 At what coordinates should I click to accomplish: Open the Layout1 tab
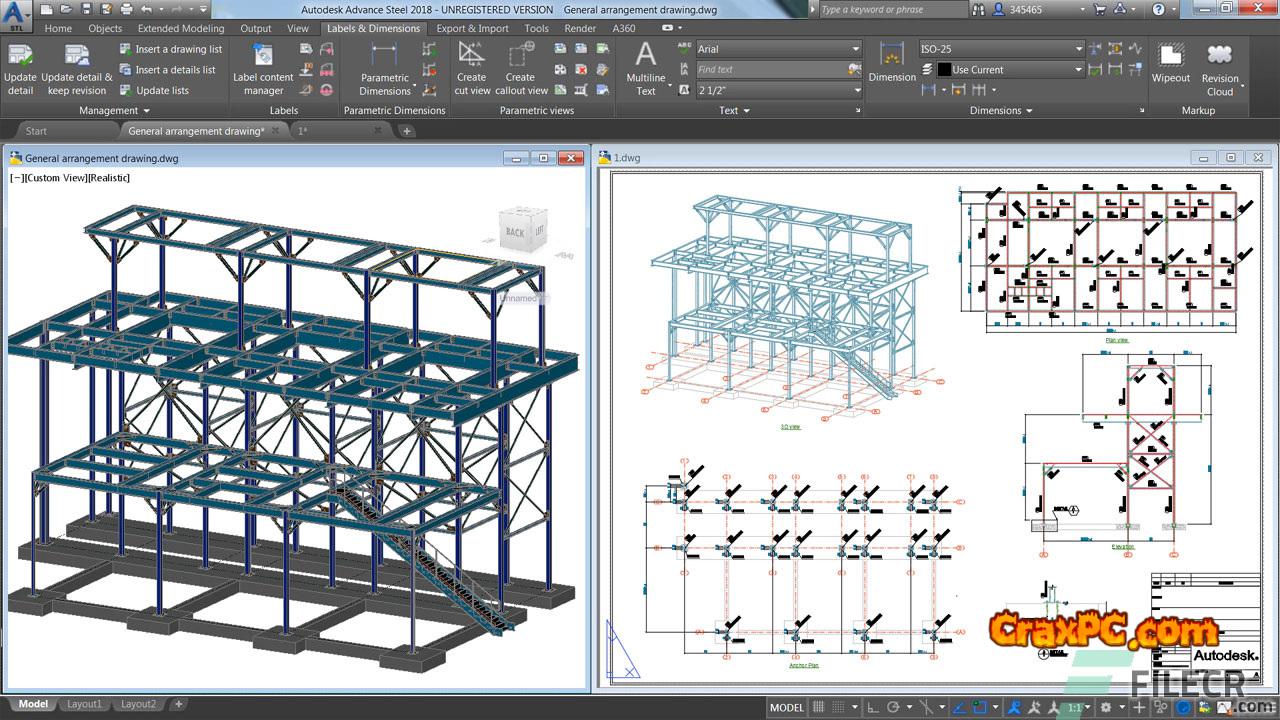(84, 704)
